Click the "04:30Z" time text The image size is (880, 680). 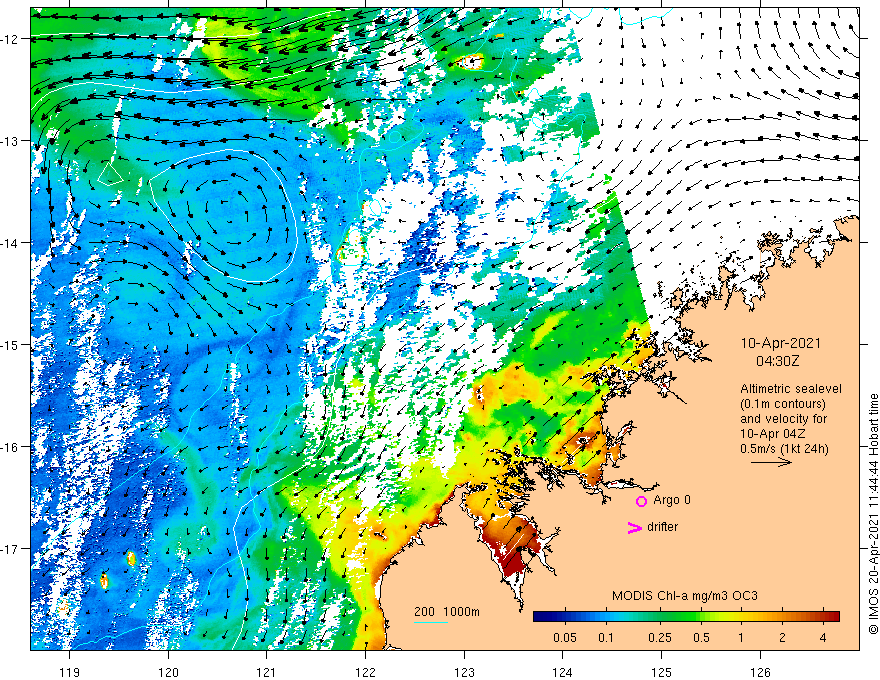(x=777, y=361)
